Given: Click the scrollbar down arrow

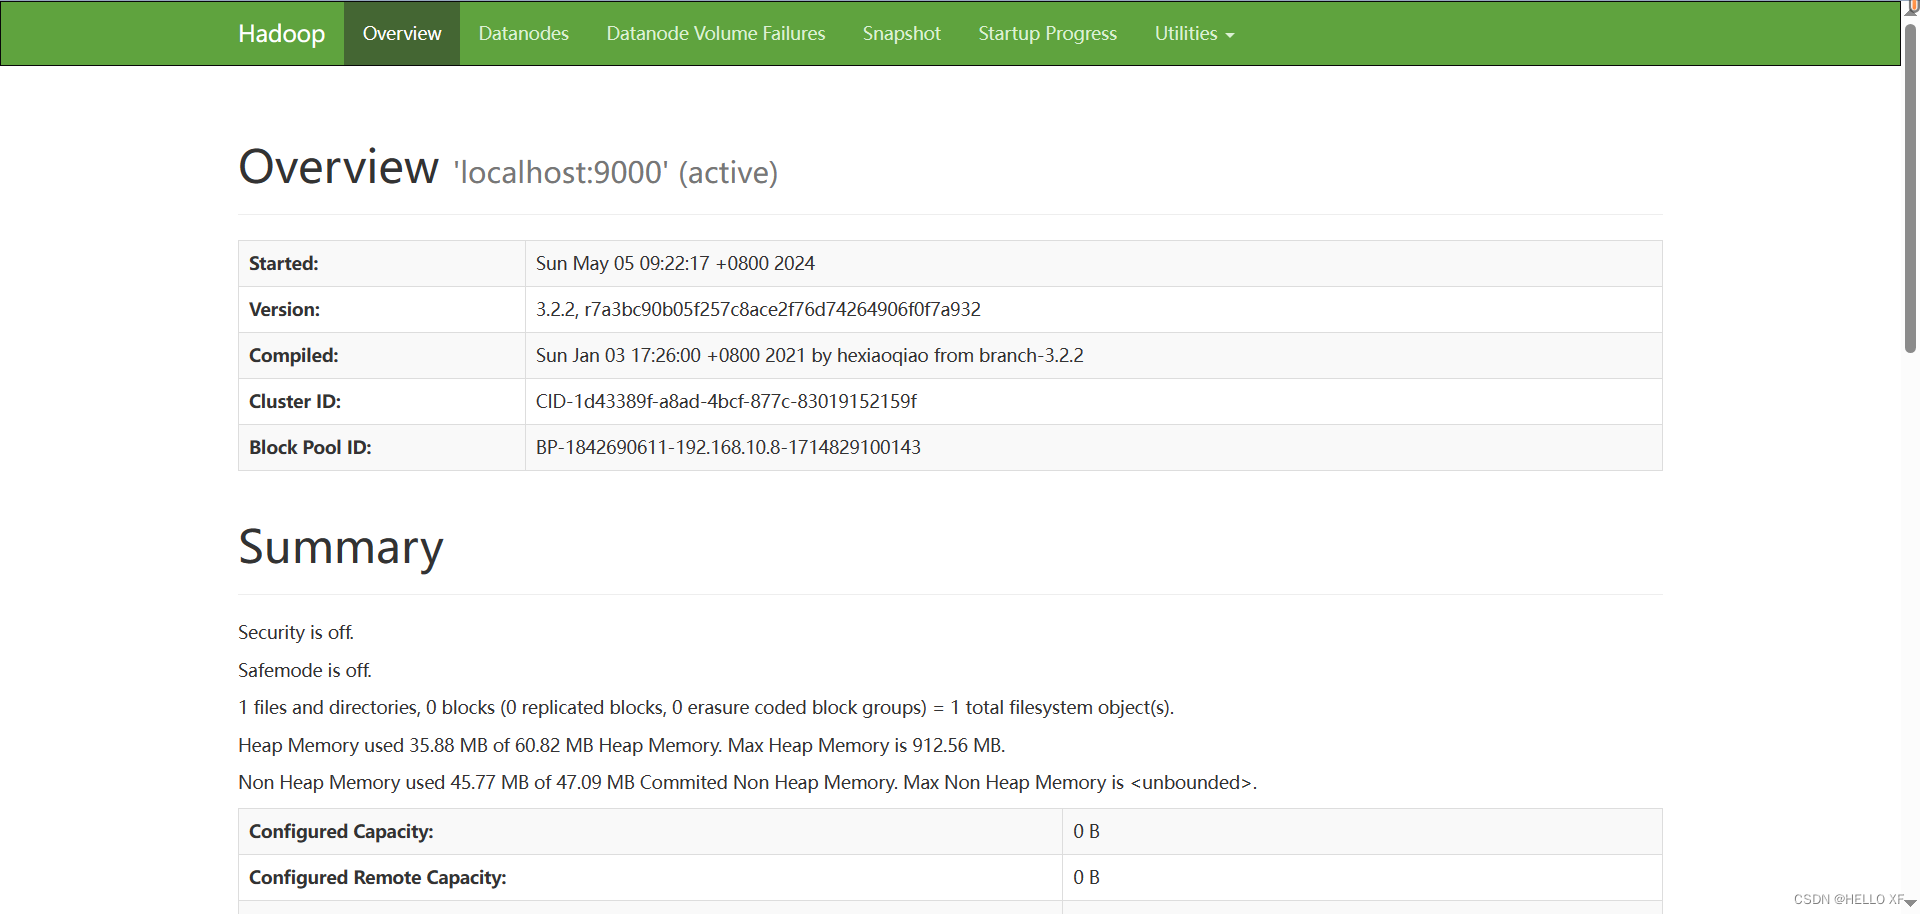Looking at the screenshot, I should pos(1910,903).
